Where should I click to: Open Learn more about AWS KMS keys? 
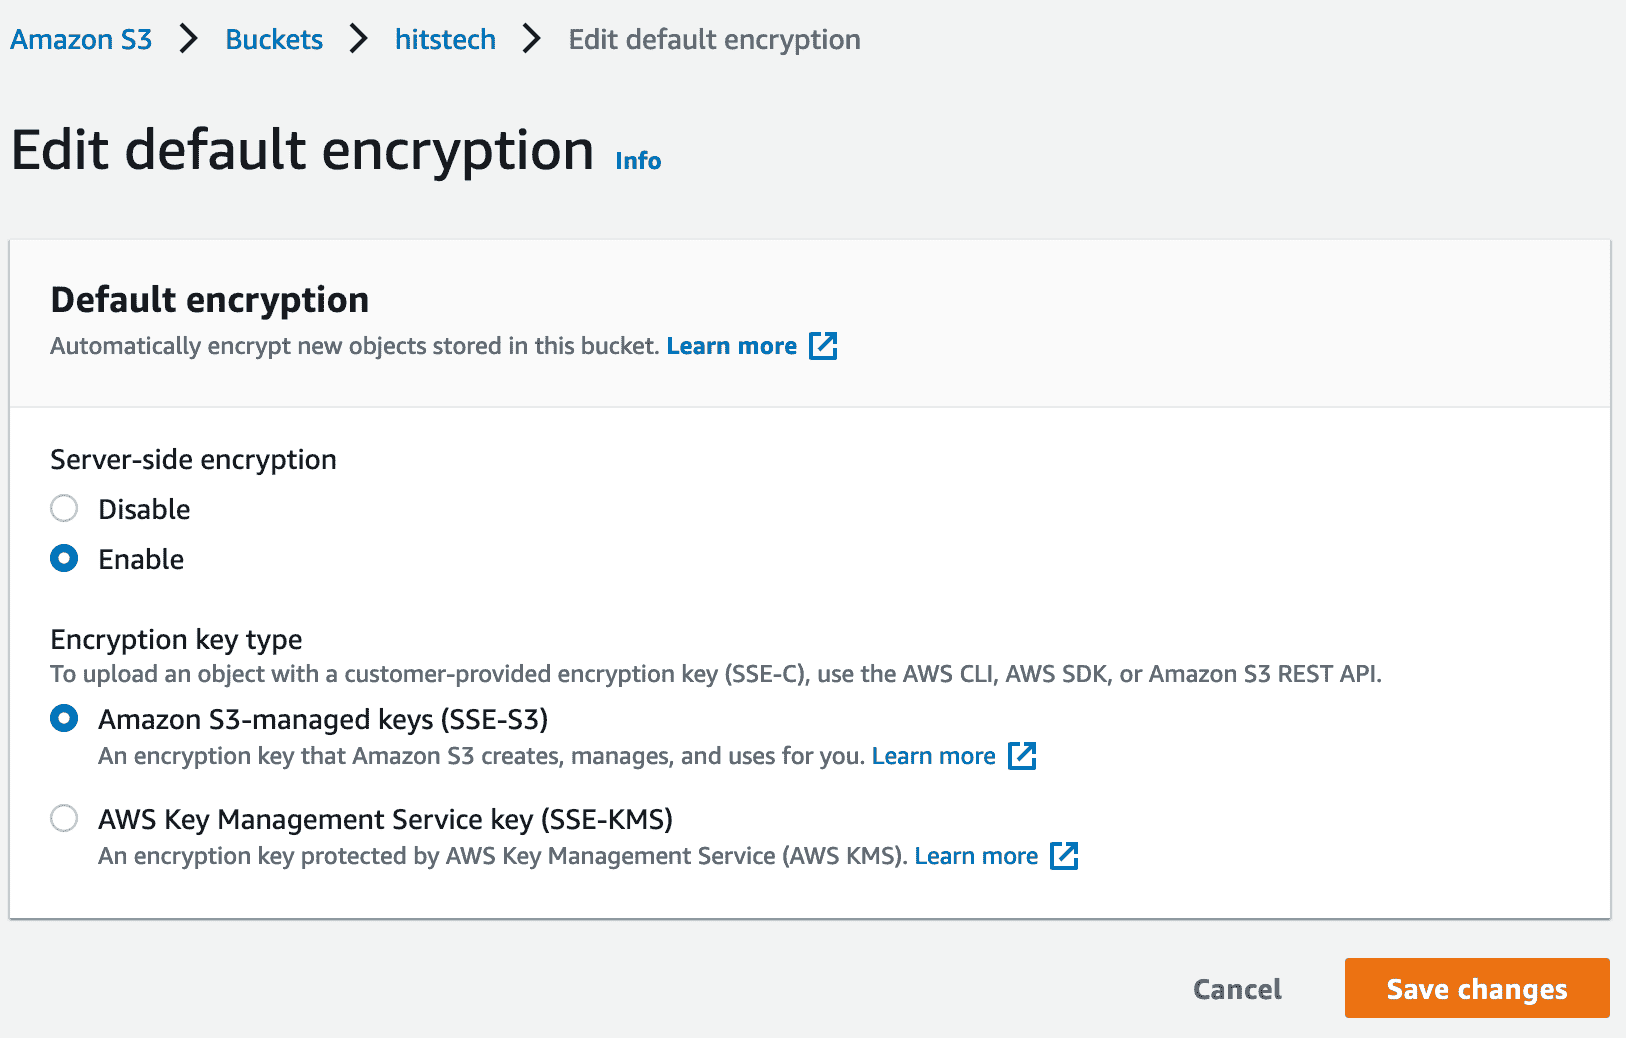pyautogui.click(x=976, y=856)
